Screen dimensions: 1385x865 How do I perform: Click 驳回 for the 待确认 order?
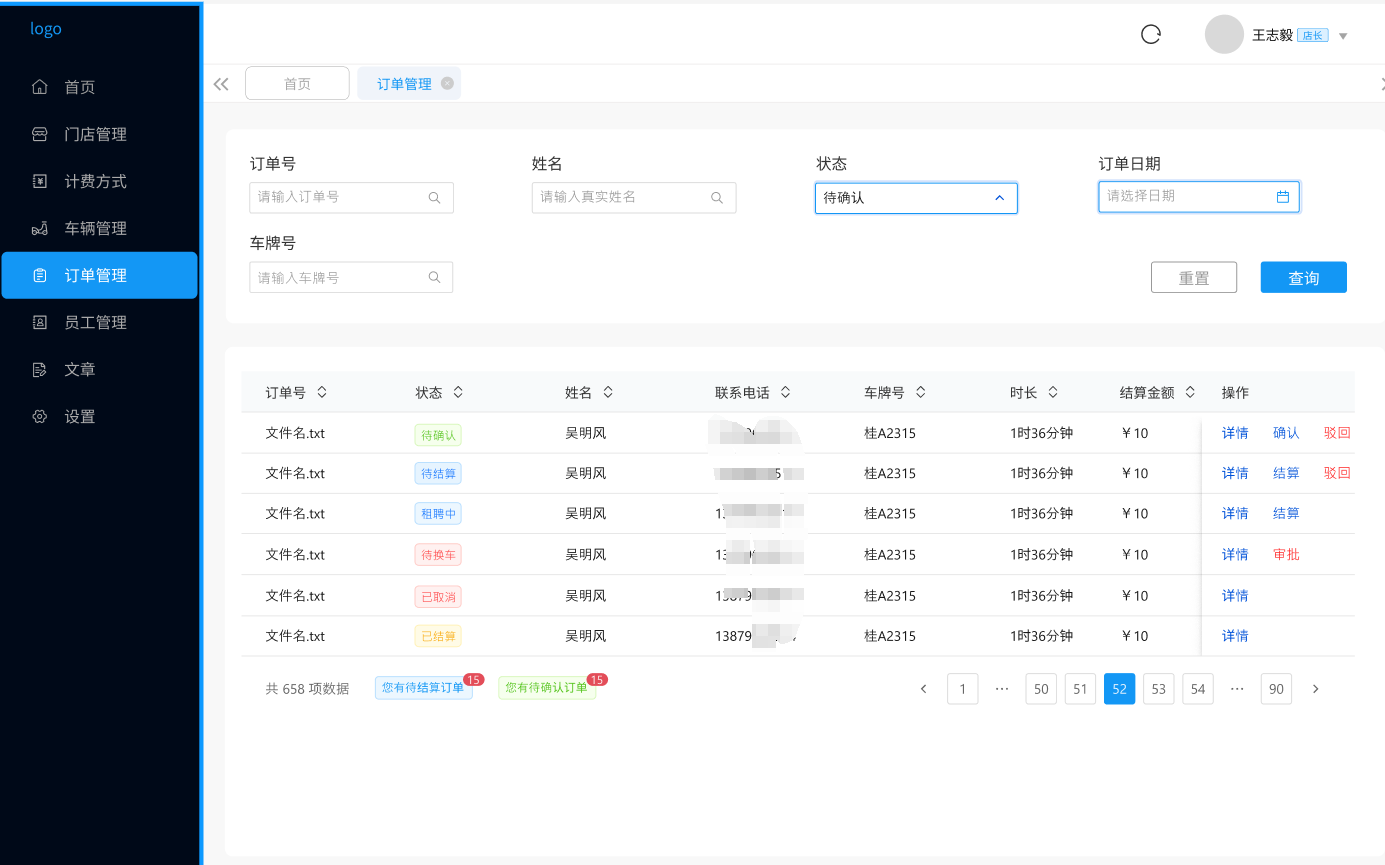[1337, 433]
